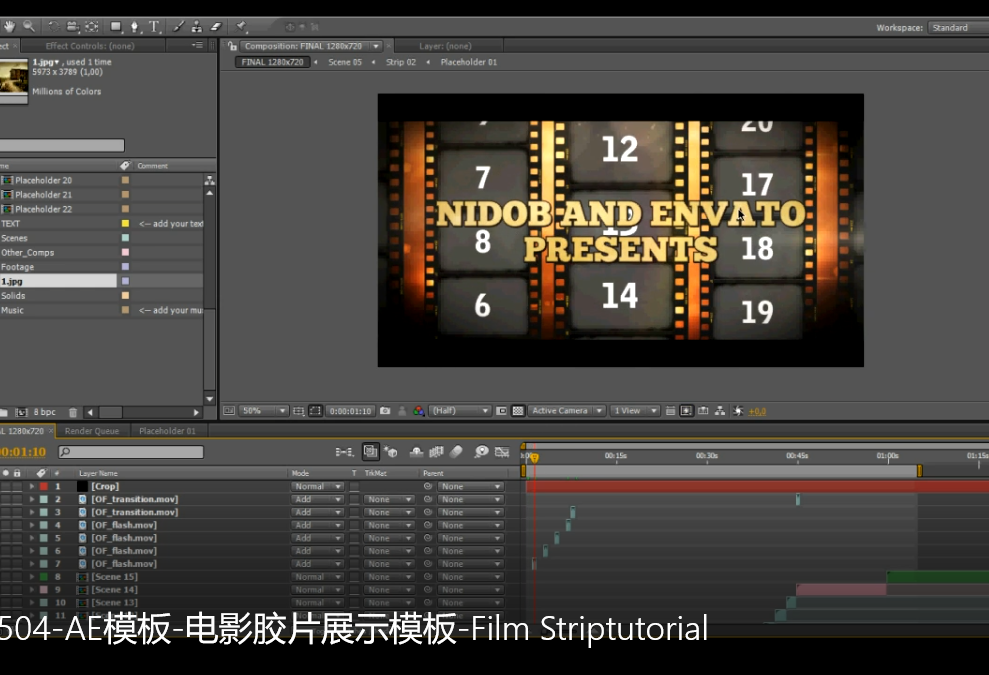Navigate to Strip 02 breadcrumb
The height and width of the screenshot is (675, 989).
[401, 62]
